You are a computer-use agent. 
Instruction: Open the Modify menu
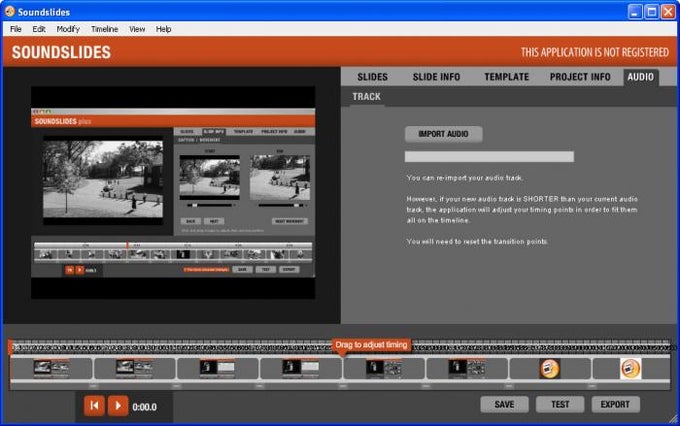click(x=68, y=29)
